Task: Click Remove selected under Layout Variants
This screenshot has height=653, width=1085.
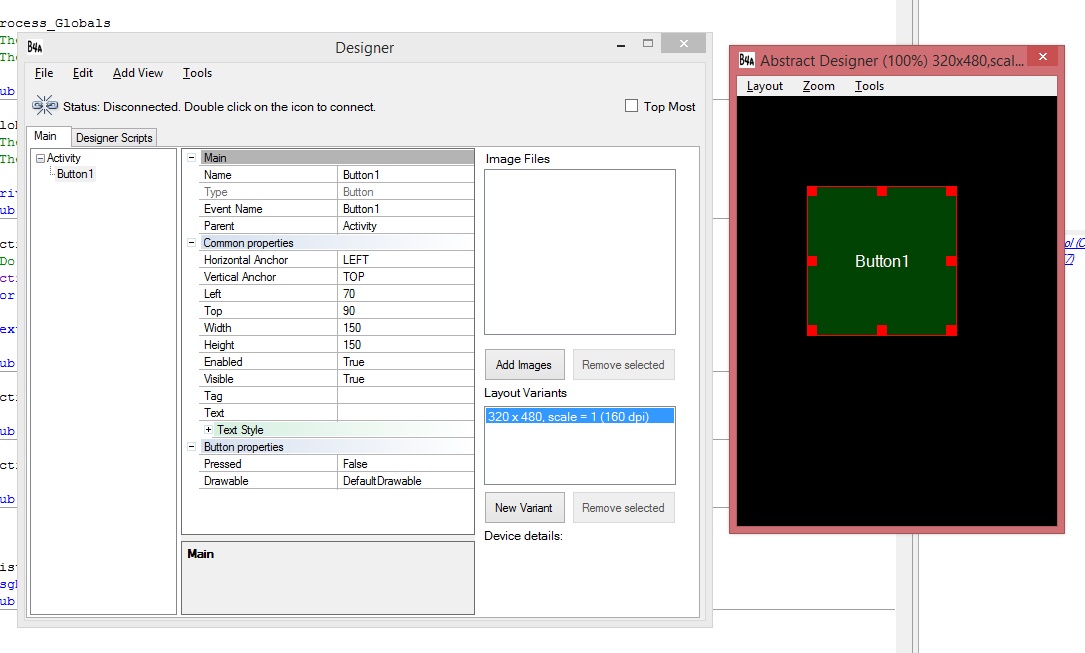Action: (x=623, y=508)
